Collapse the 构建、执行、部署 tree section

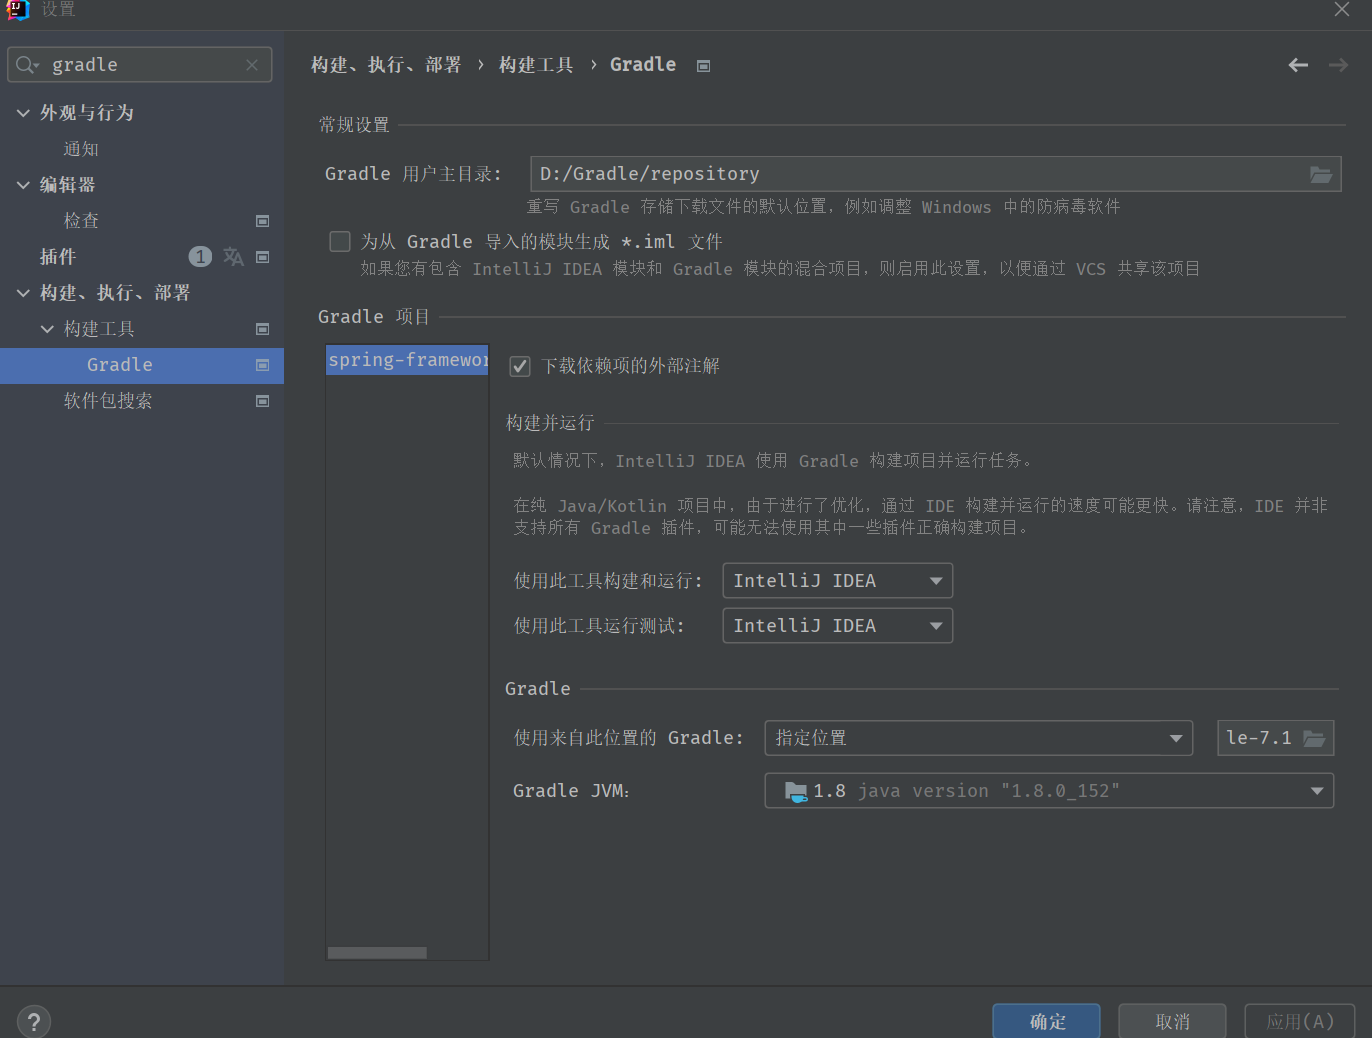23,293
